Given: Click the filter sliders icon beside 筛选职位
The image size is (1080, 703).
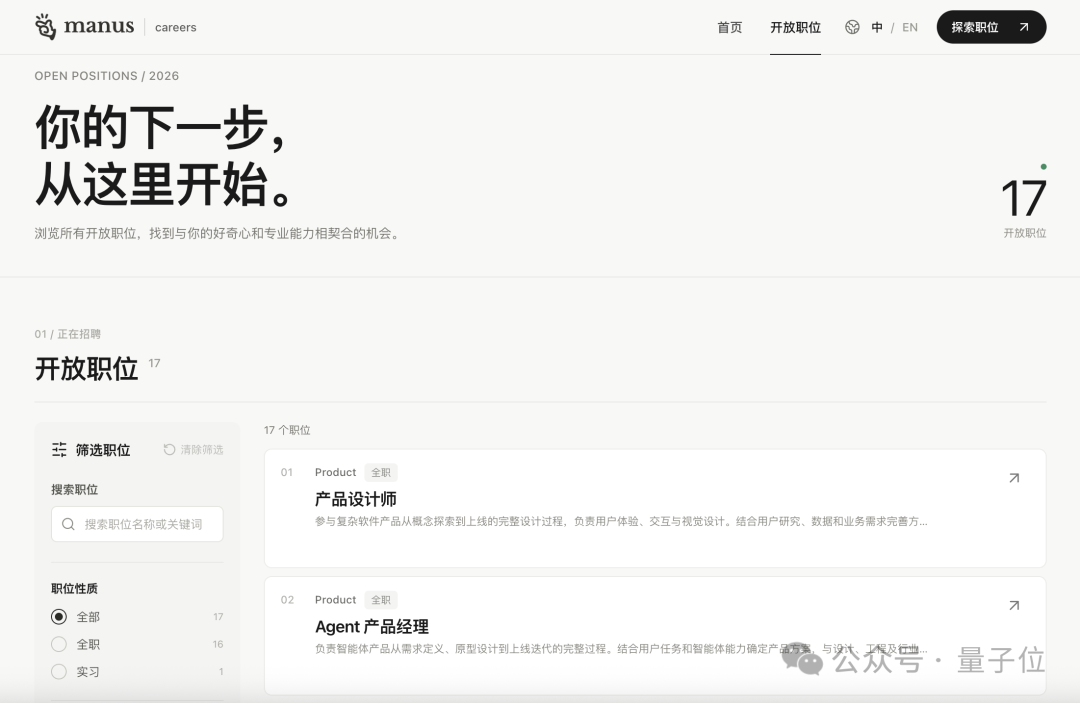Looking at the screenshot, I should tap(59, 450).
